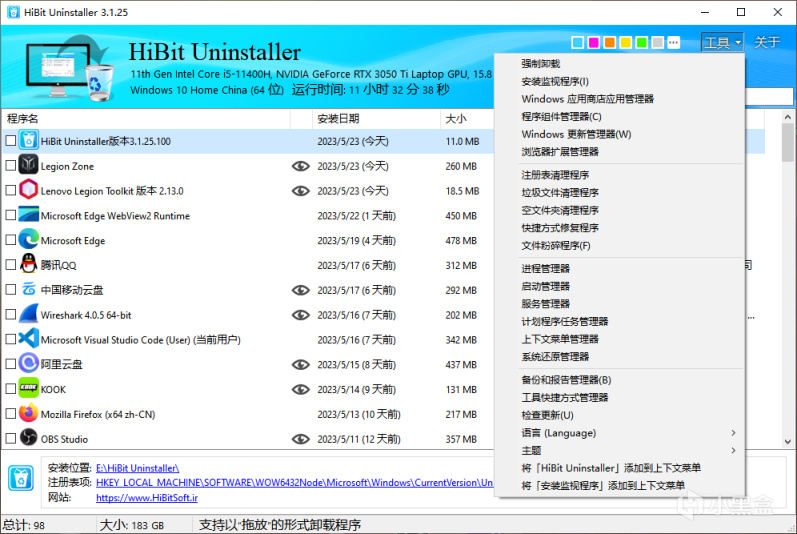
Task: Open the 关于 menu
Action: coord(767,43)
